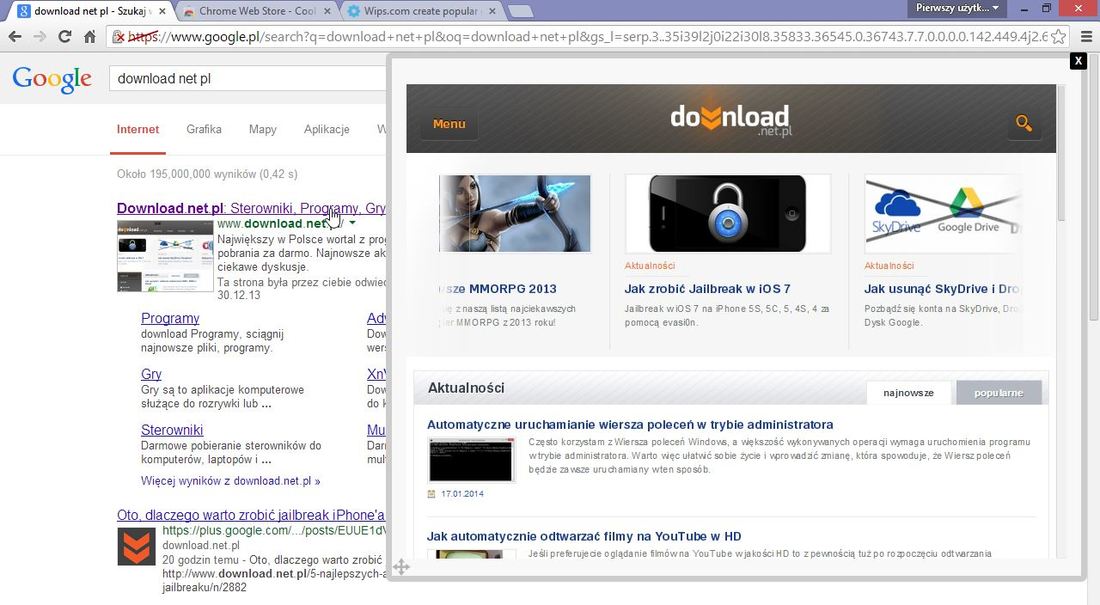Bookmark this page with the star icon

pyautogui.click(x=1059, y=36)
